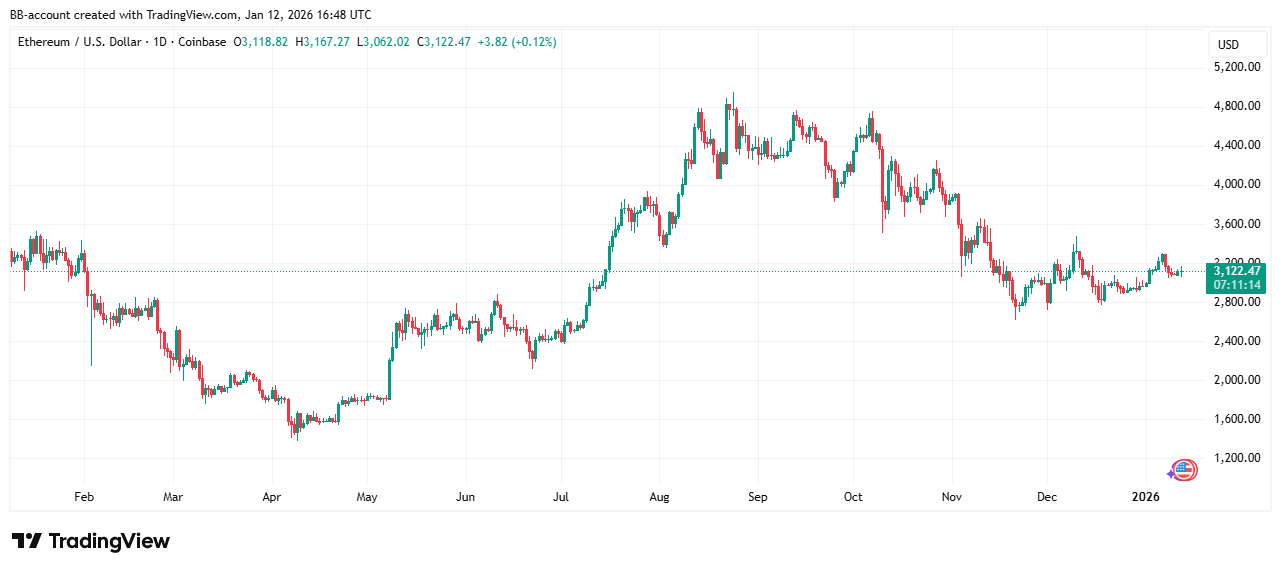Viewport: 1281px width, 571px height.
Task: Click the 2026 label on time axis
Action: pos(1146,496)
